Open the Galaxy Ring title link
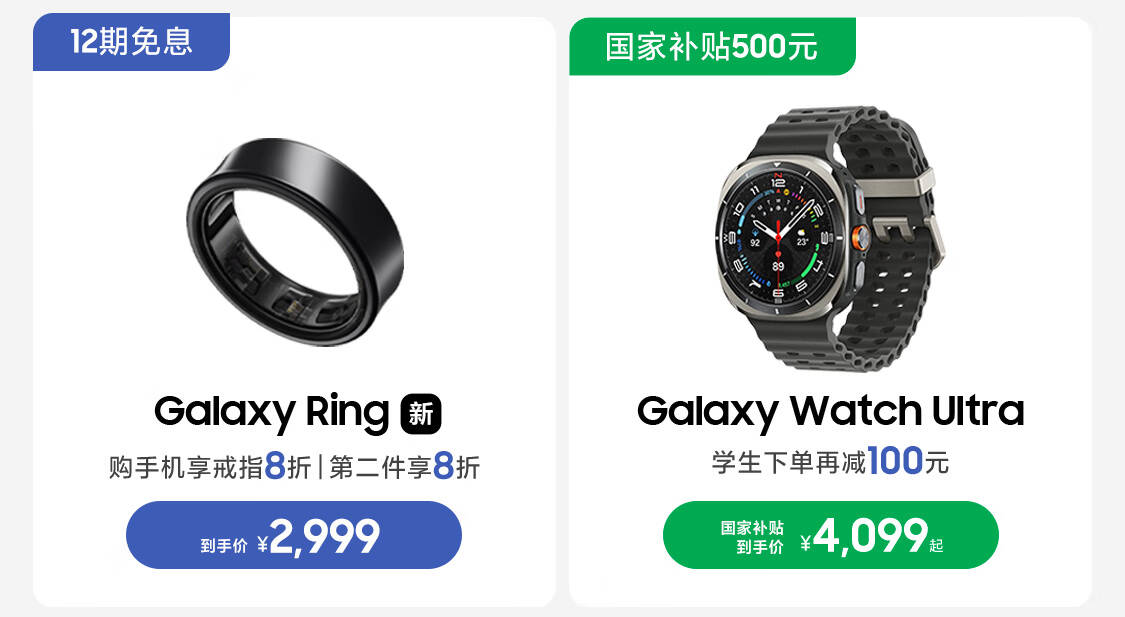Screen dimensions: 1125x617 coord(271,413)
